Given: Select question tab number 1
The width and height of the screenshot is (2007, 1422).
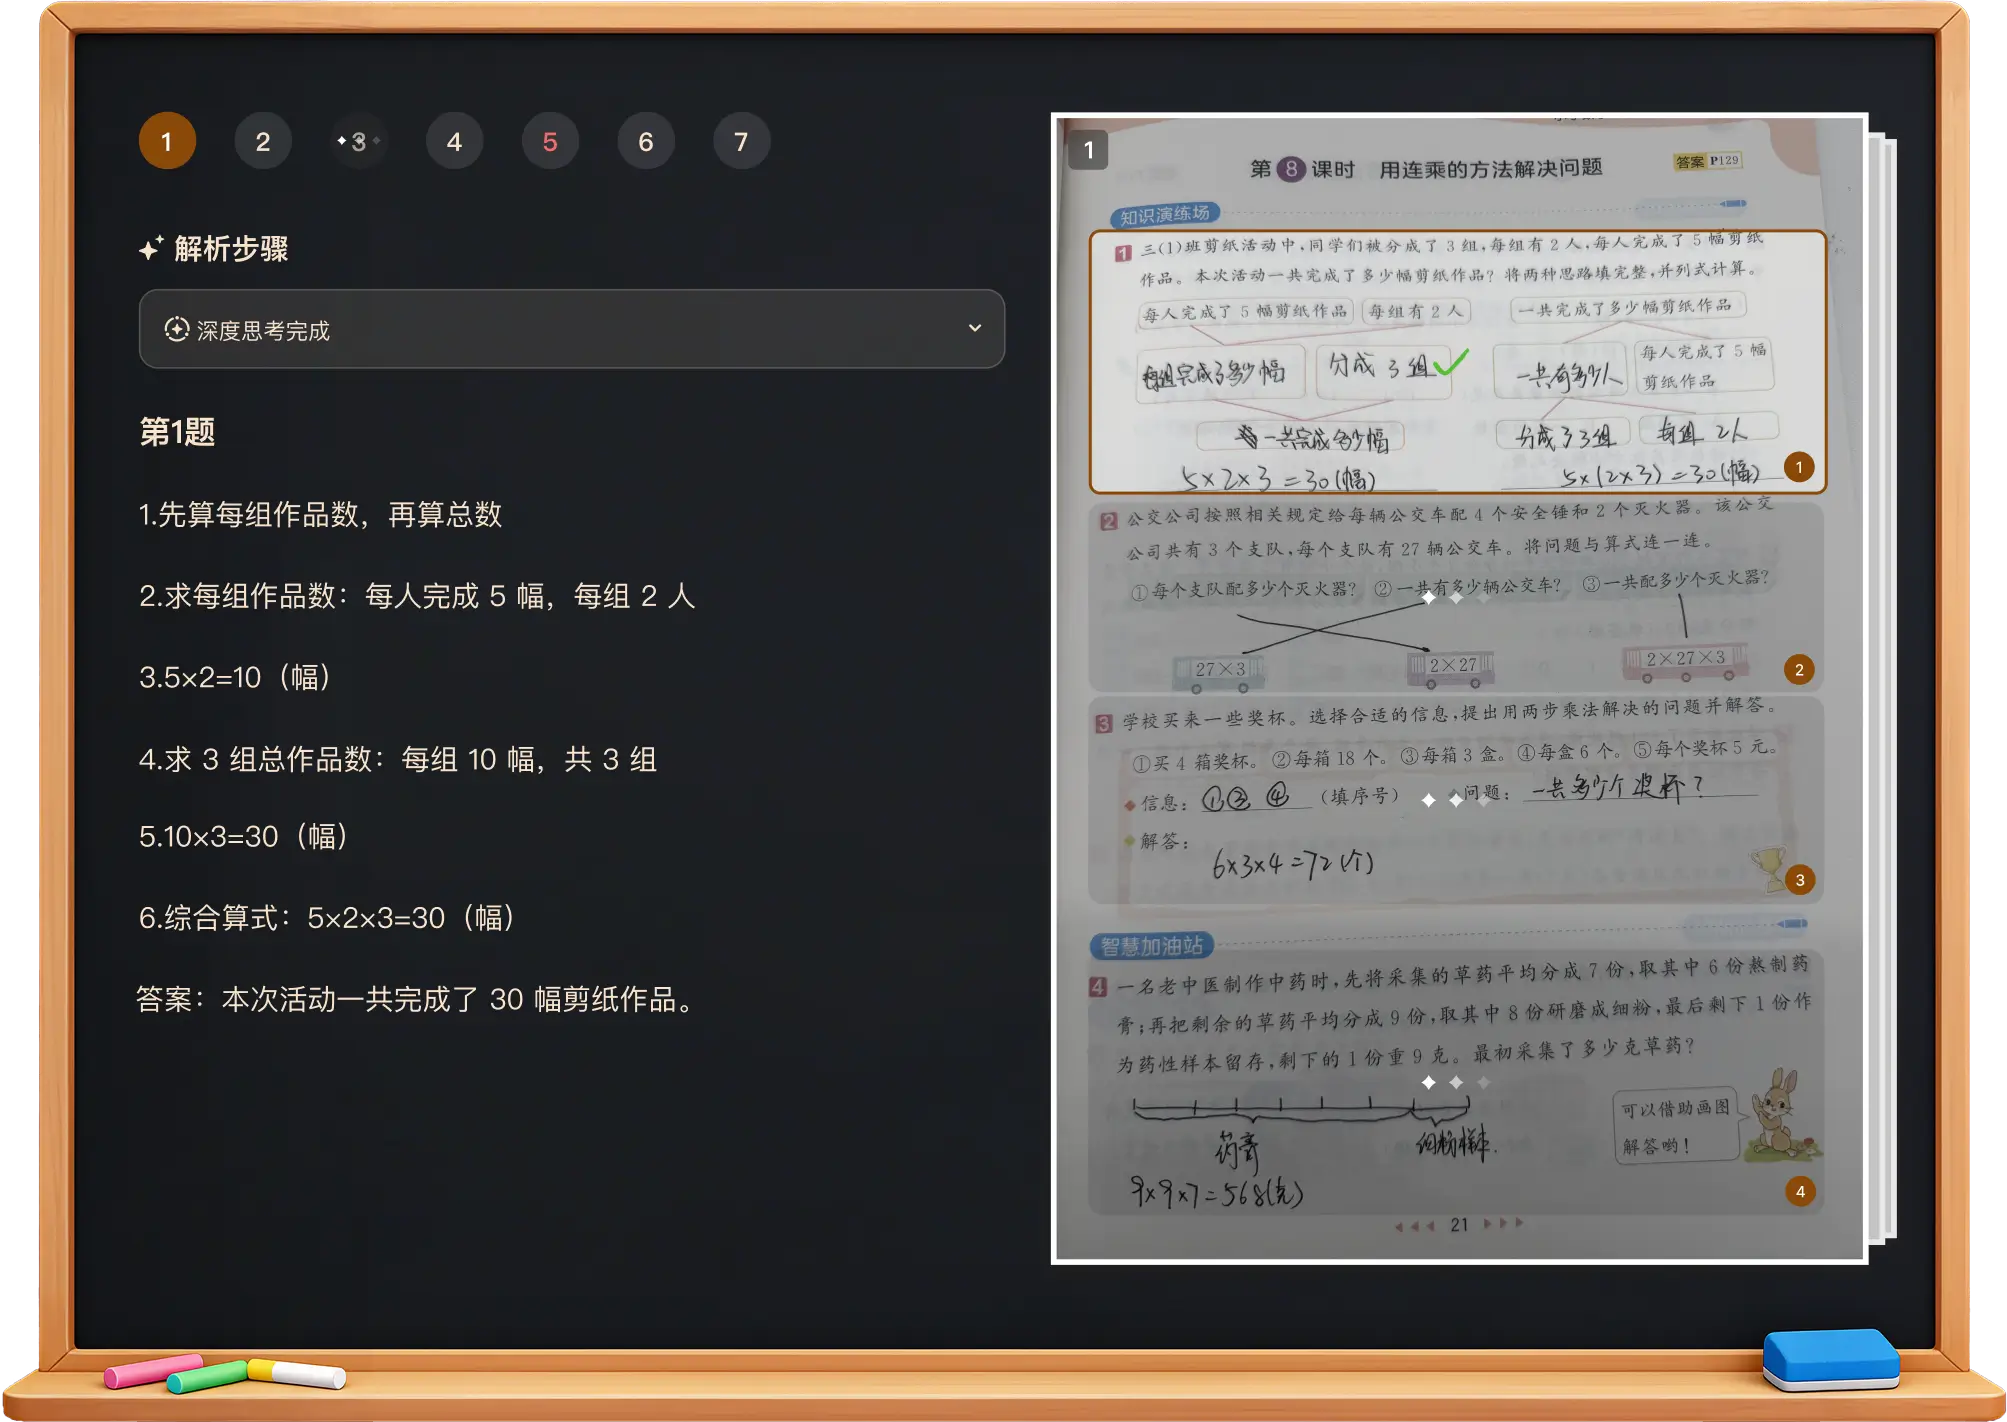Looking at the screenshot, I should pyautogui.click(x=167, y=141).
